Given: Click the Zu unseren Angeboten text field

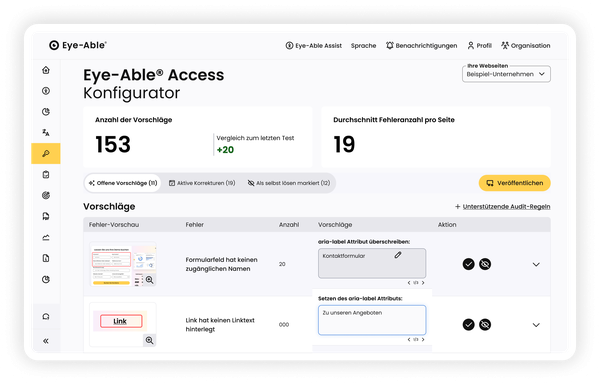Looking at the screenshot, I should click(x=372, y=320).
